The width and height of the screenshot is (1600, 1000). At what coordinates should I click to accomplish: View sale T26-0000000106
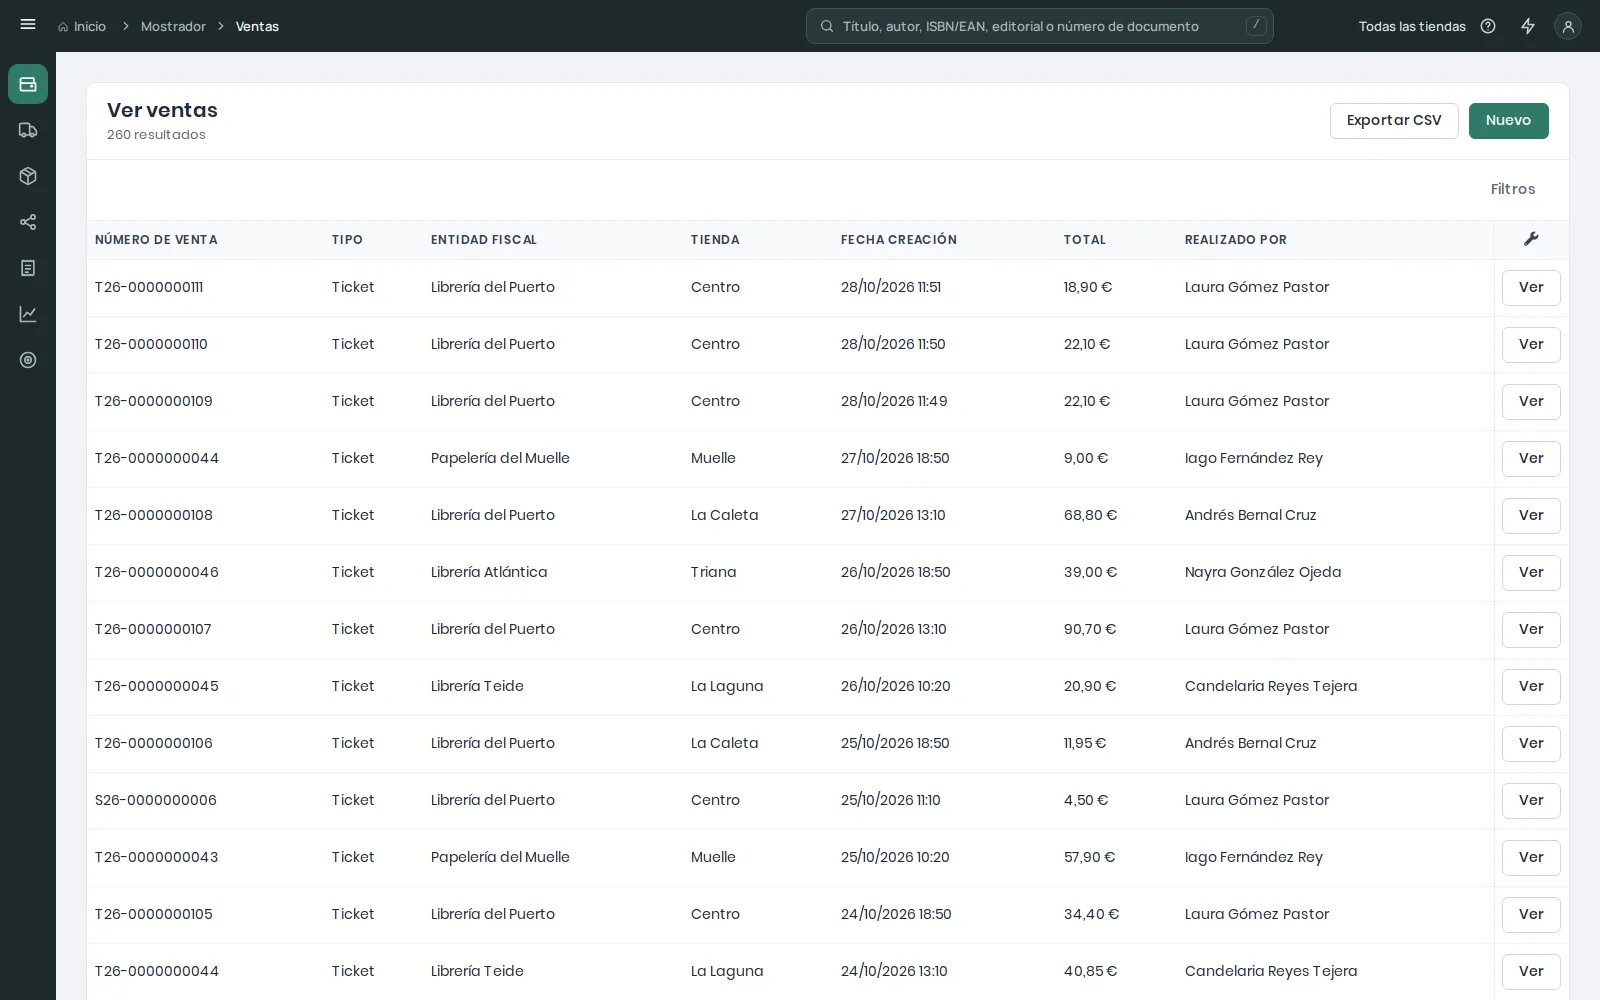point(1531,744)
